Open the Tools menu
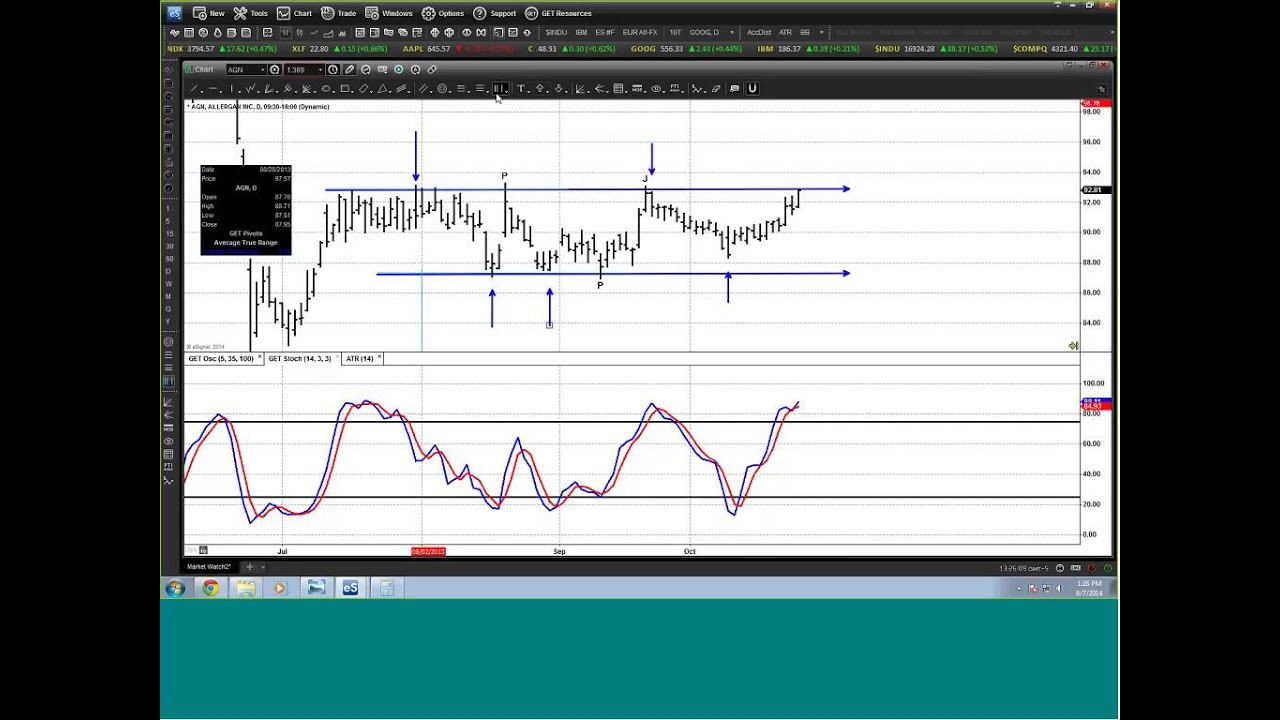 pyautogui.click(x=251, y=13)
